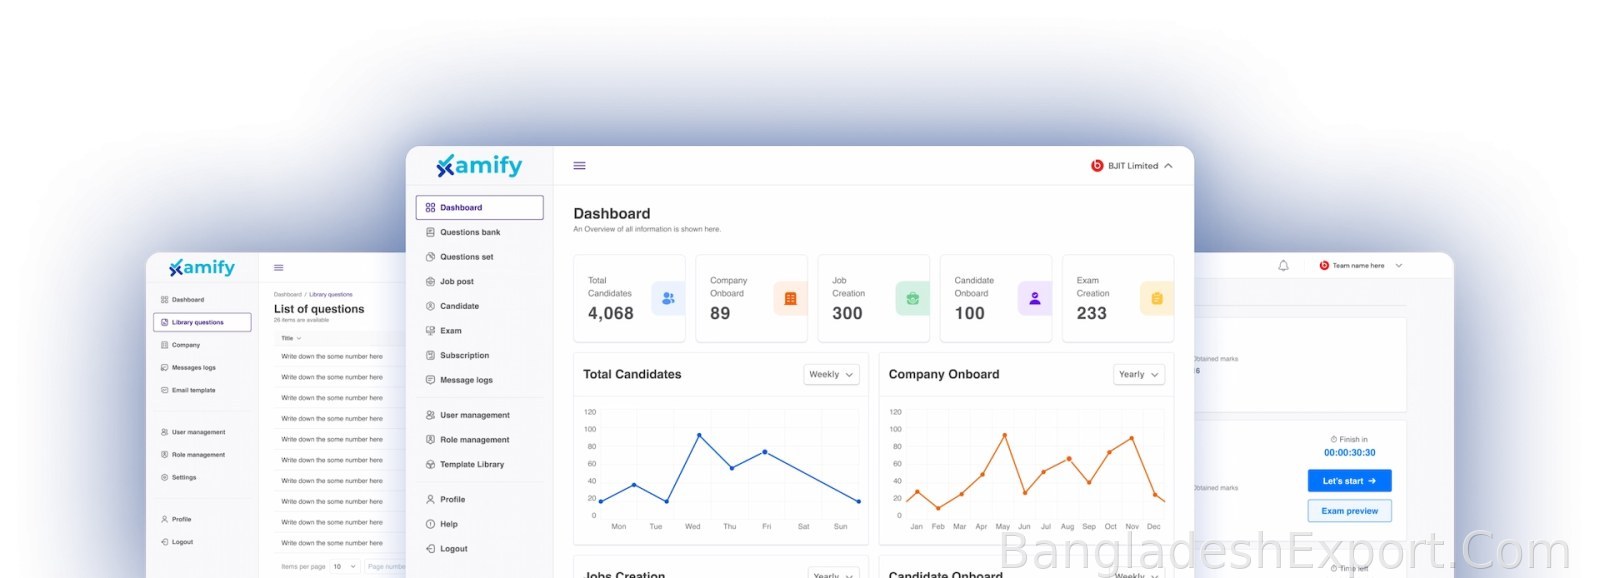Click User management icon in left sidebar
Viewport: 1600px width, 578px height.
pos(164,432)
